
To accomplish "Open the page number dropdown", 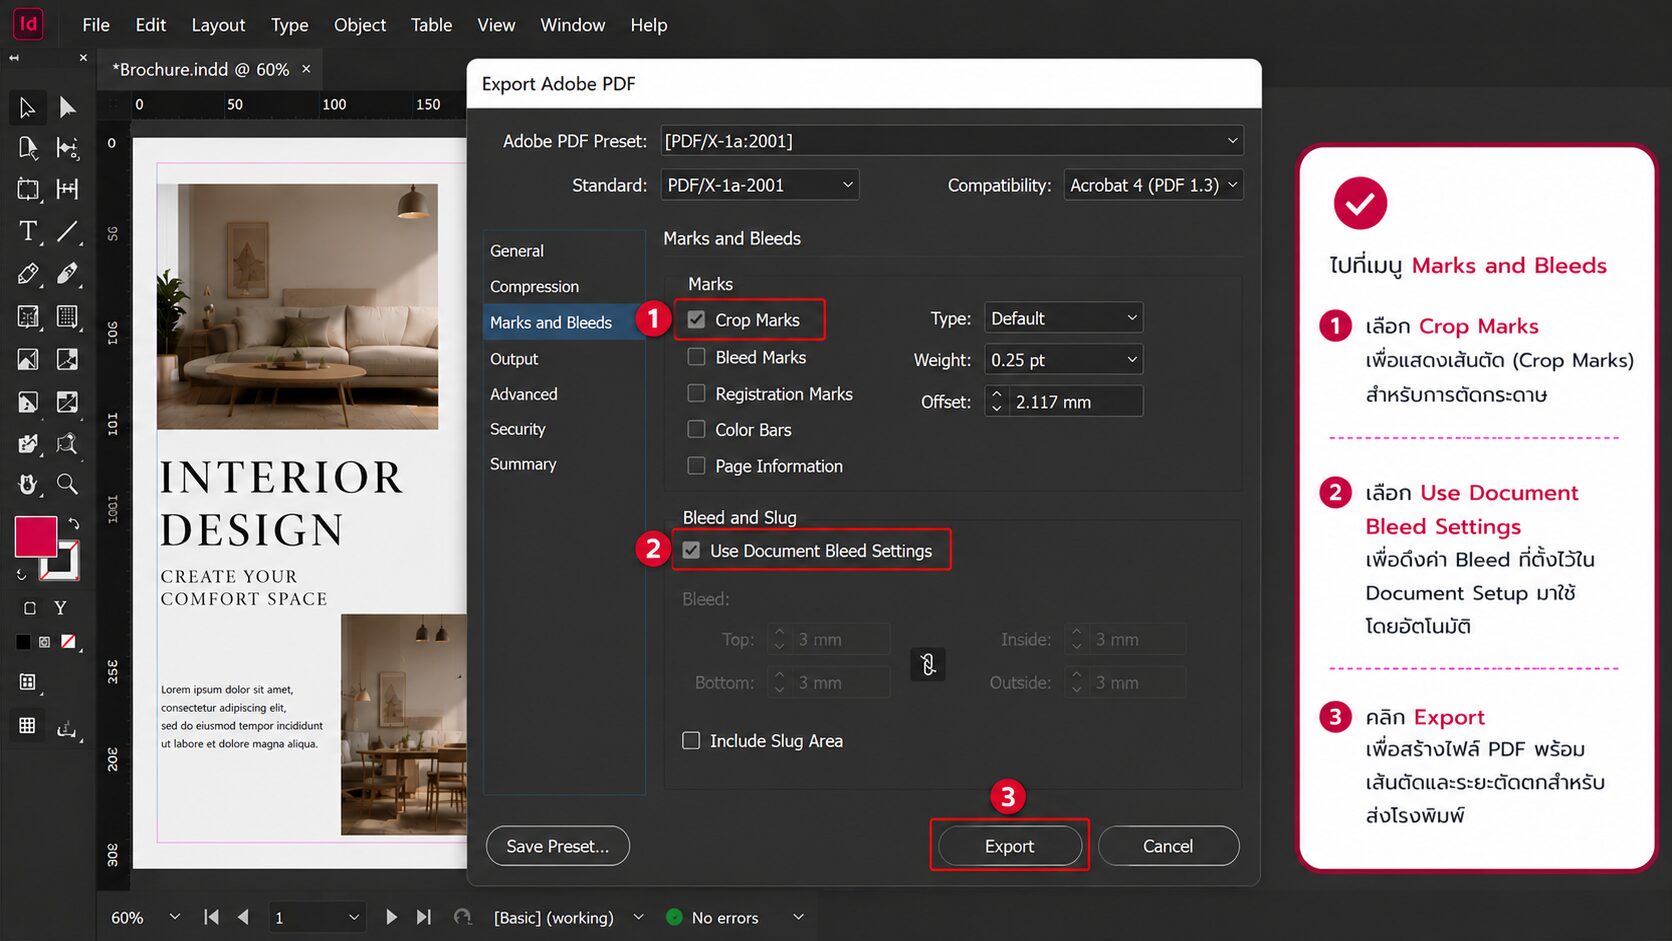I will click(354, 917).
